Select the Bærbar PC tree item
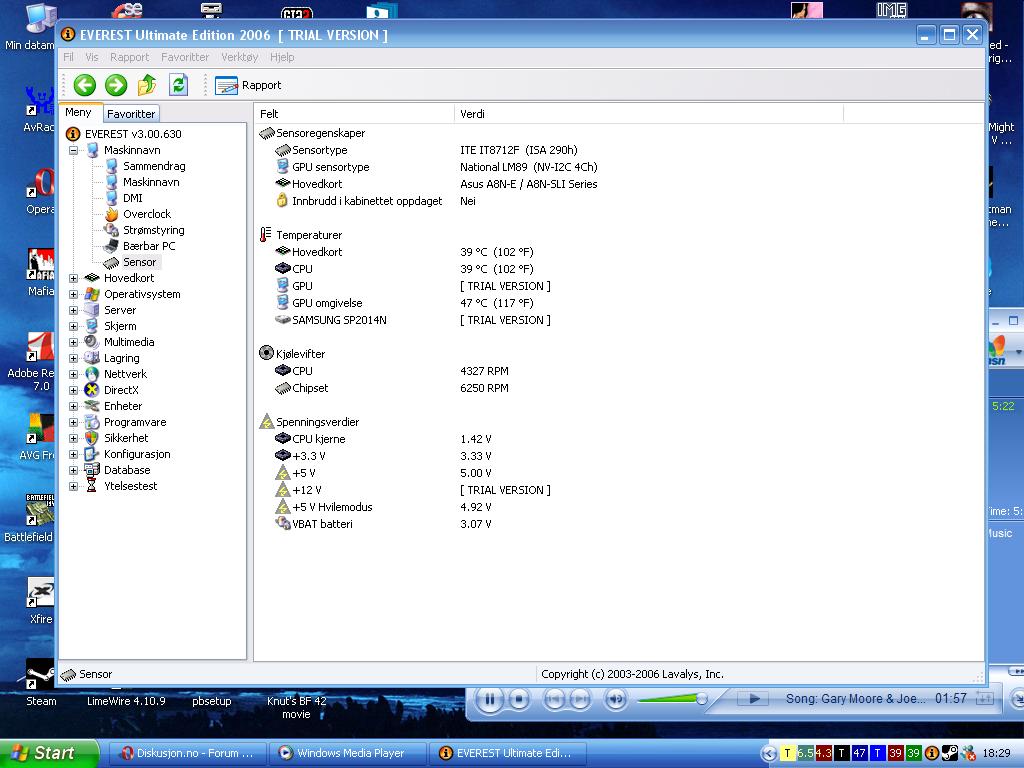Screen dimensions: 1024x768 click(x=149, y=246)
